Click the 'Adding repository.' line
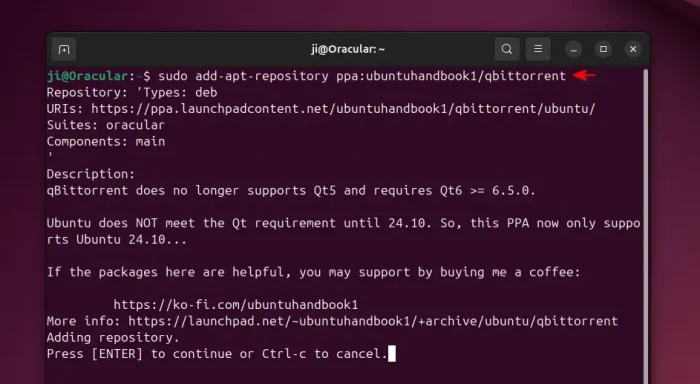This screenshot has width=700, height=384. 113,338
